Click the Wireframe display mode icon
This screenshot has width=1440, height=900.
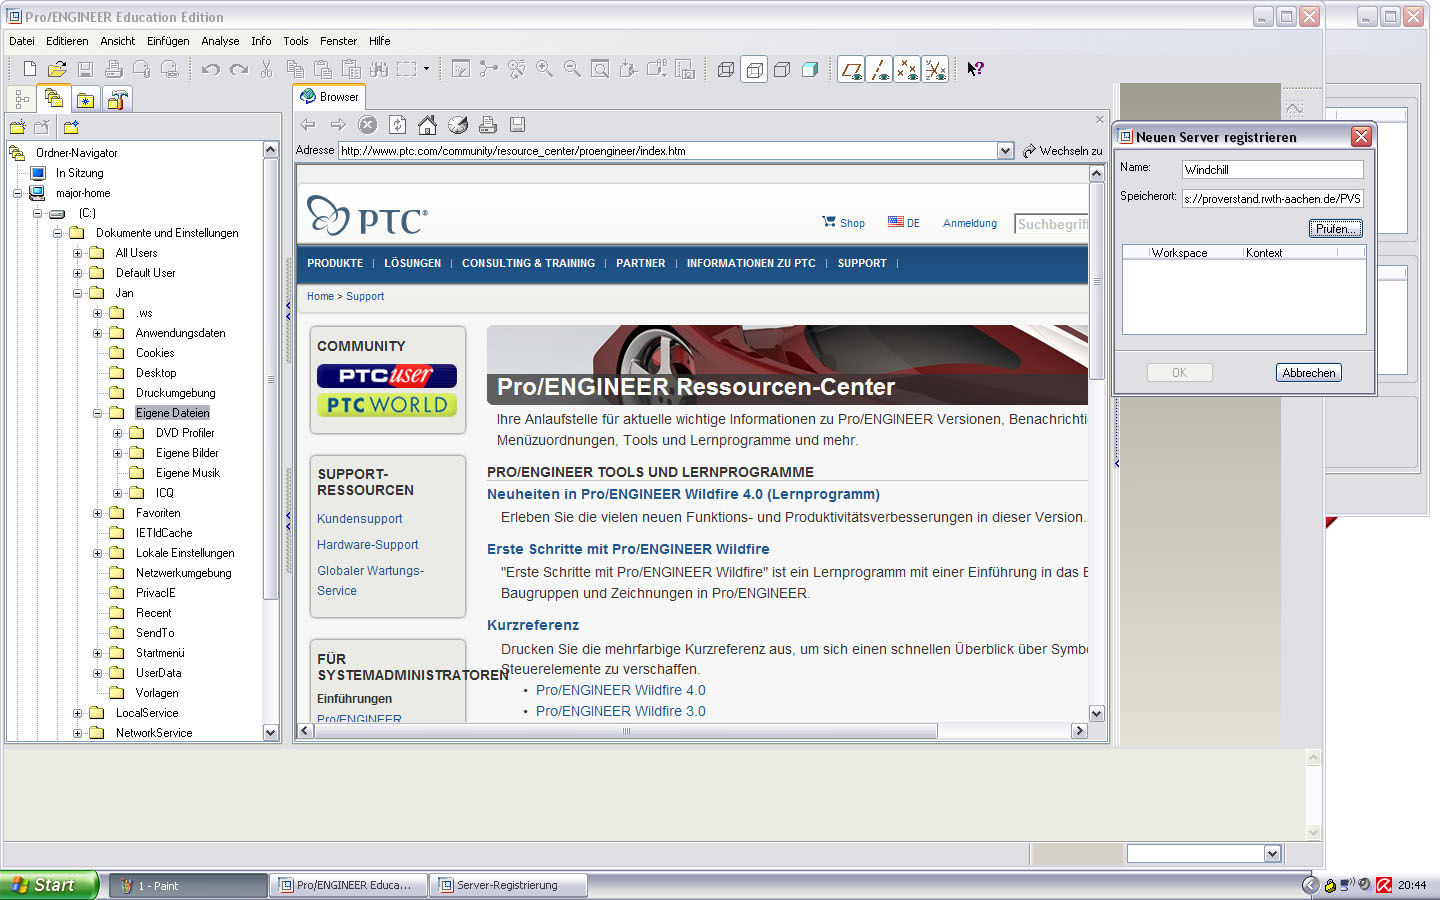pyautogui.click(x=726, y=69)
